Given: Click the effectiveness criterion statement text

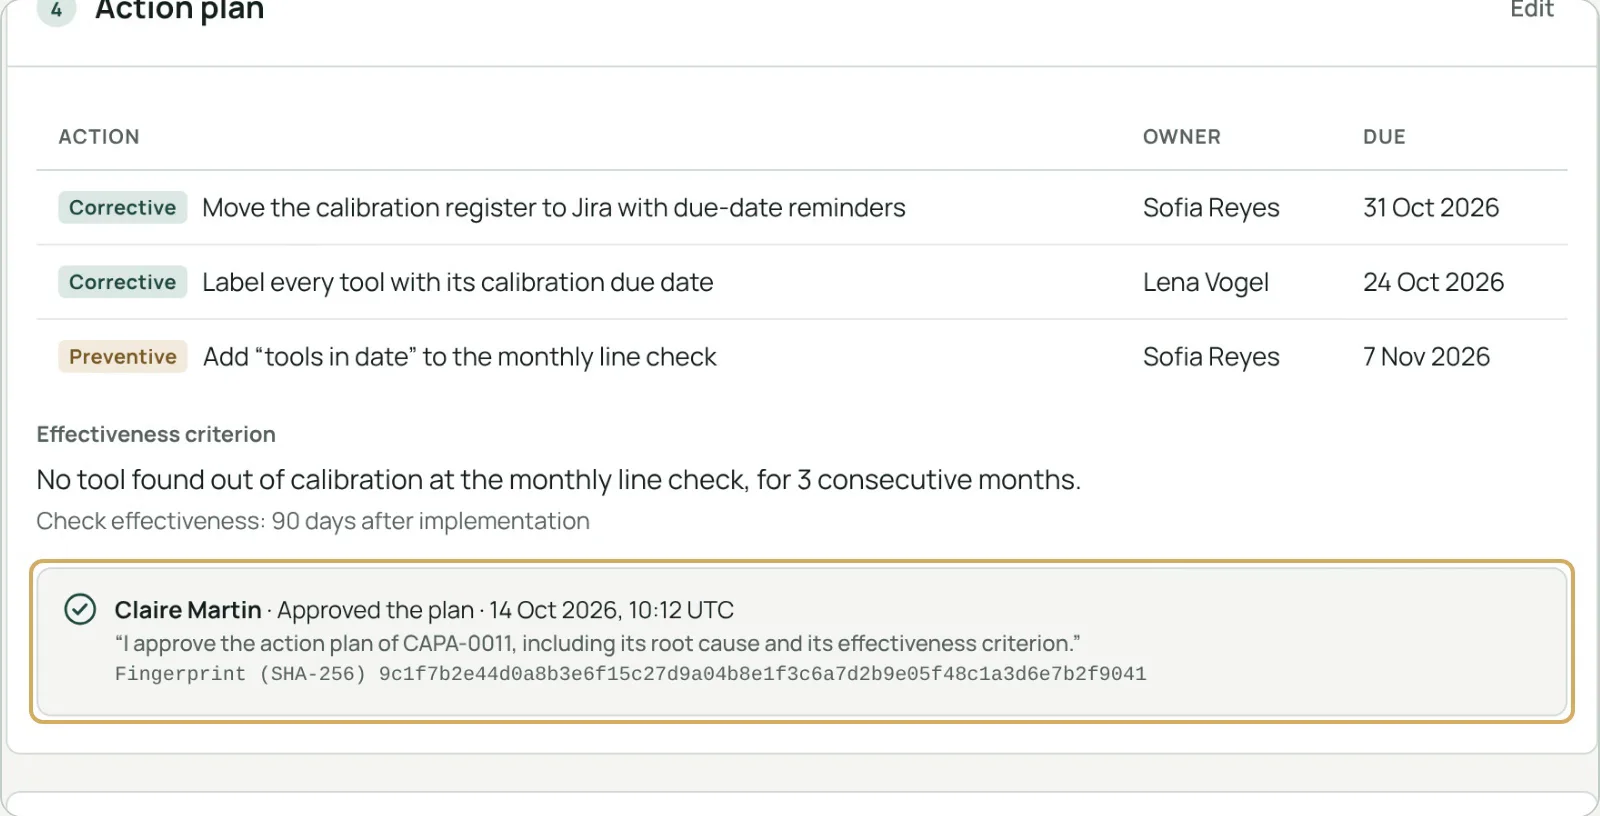Looking at the screenshot, I should click(559, 480).
